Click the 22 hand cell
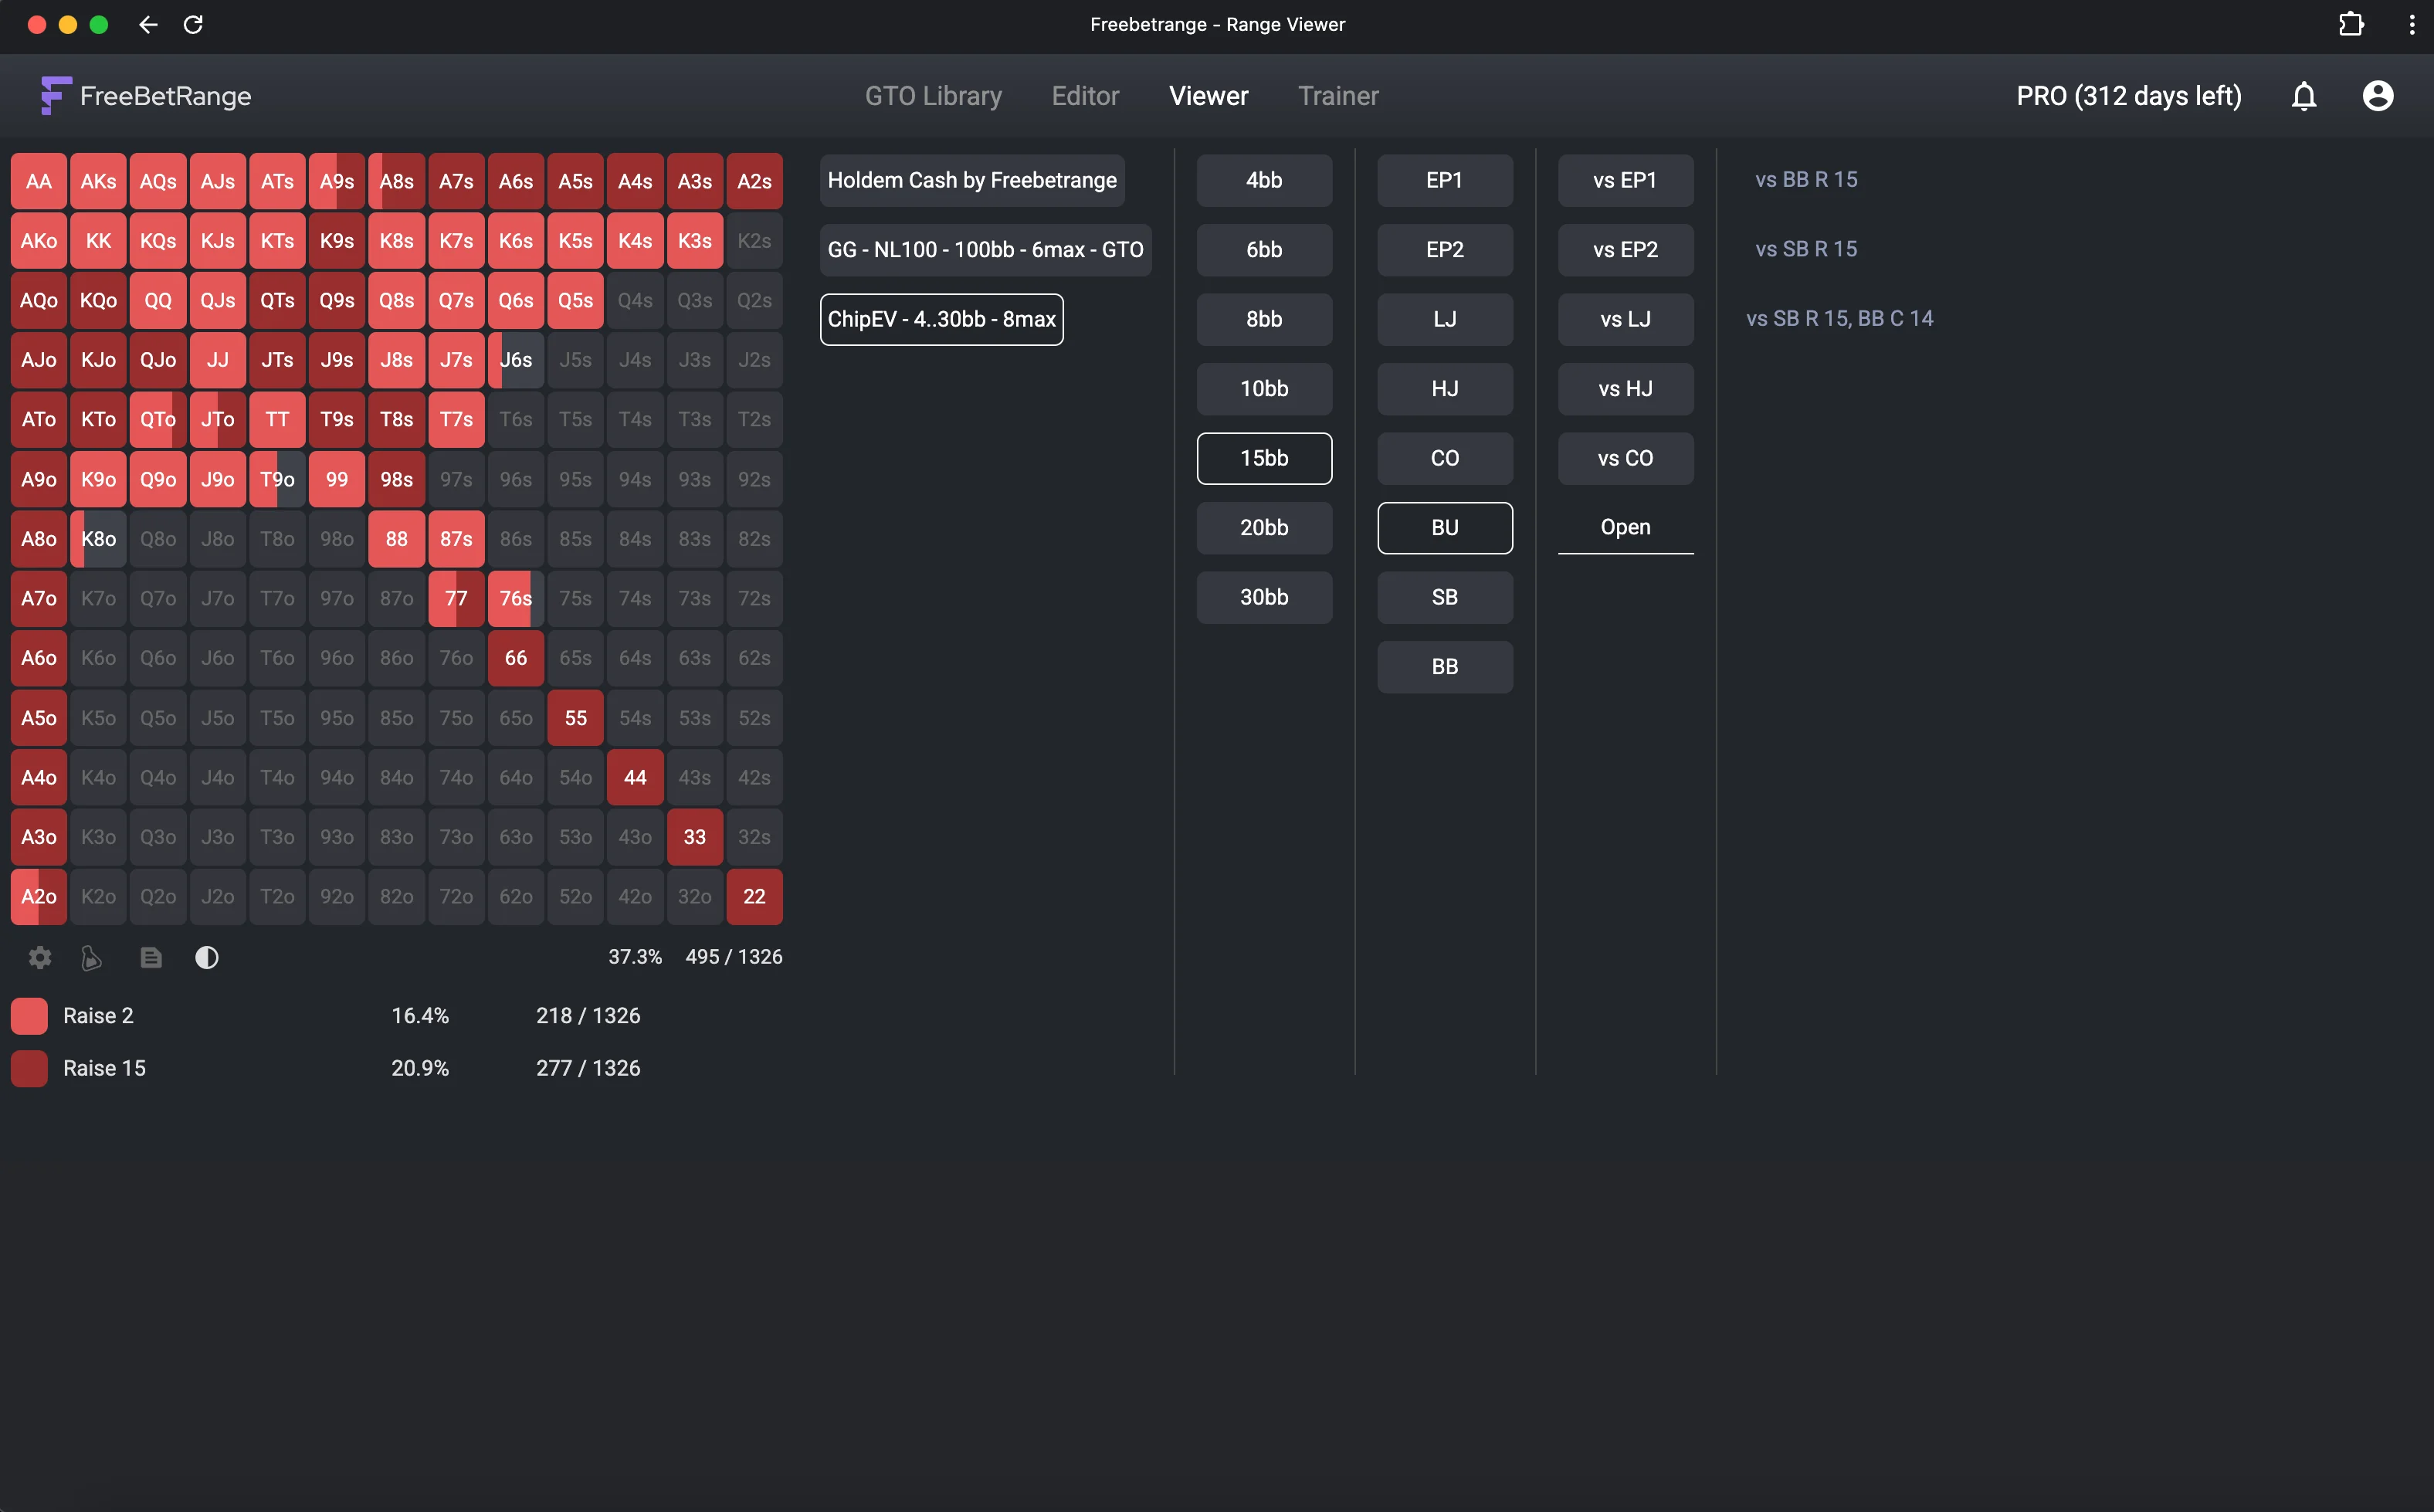This screenshot has width=2434, height=1512. [x=754, y=897]
